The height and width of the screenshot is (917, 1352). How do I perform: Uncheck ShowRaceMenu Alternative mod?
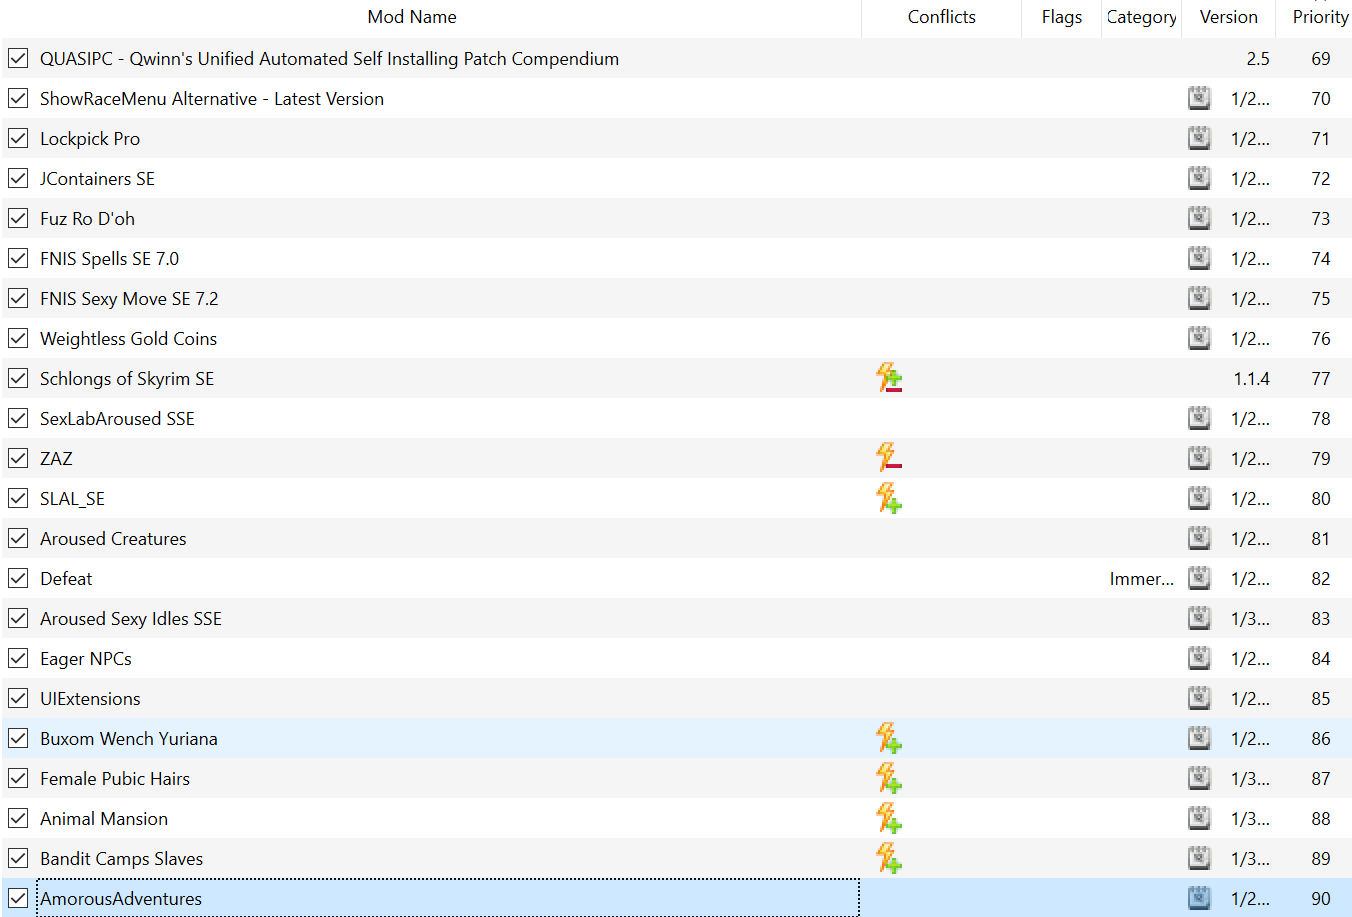point(18,98)
